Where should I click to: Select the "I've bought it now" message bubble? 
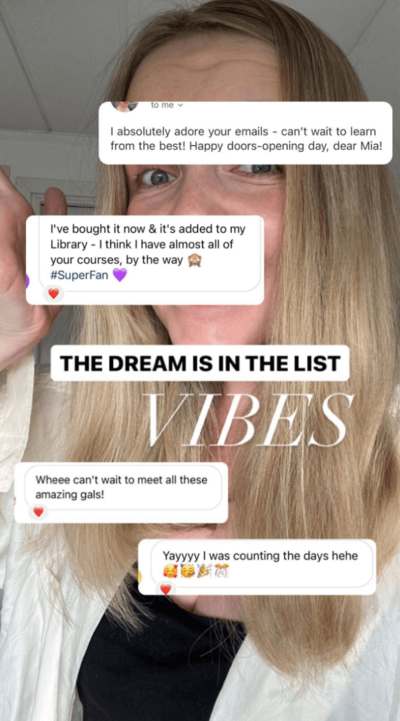[145, 260]
